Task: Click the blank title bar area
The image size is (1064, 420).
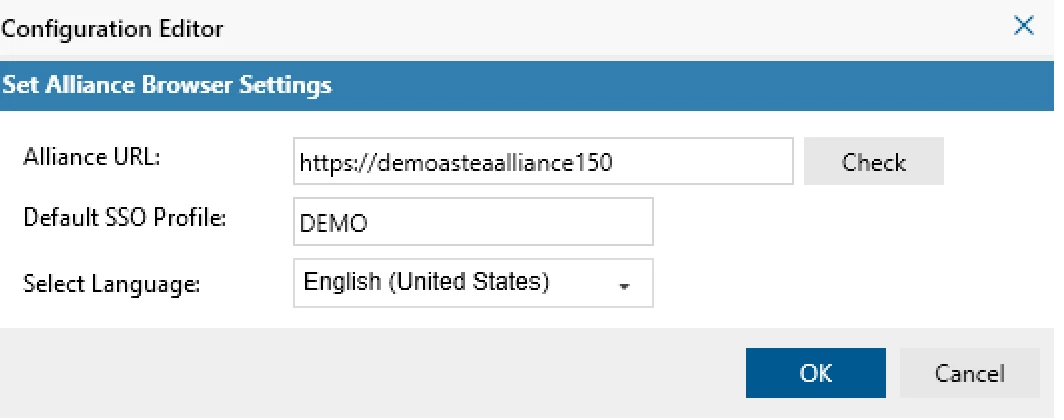Action: coord(600,28)
